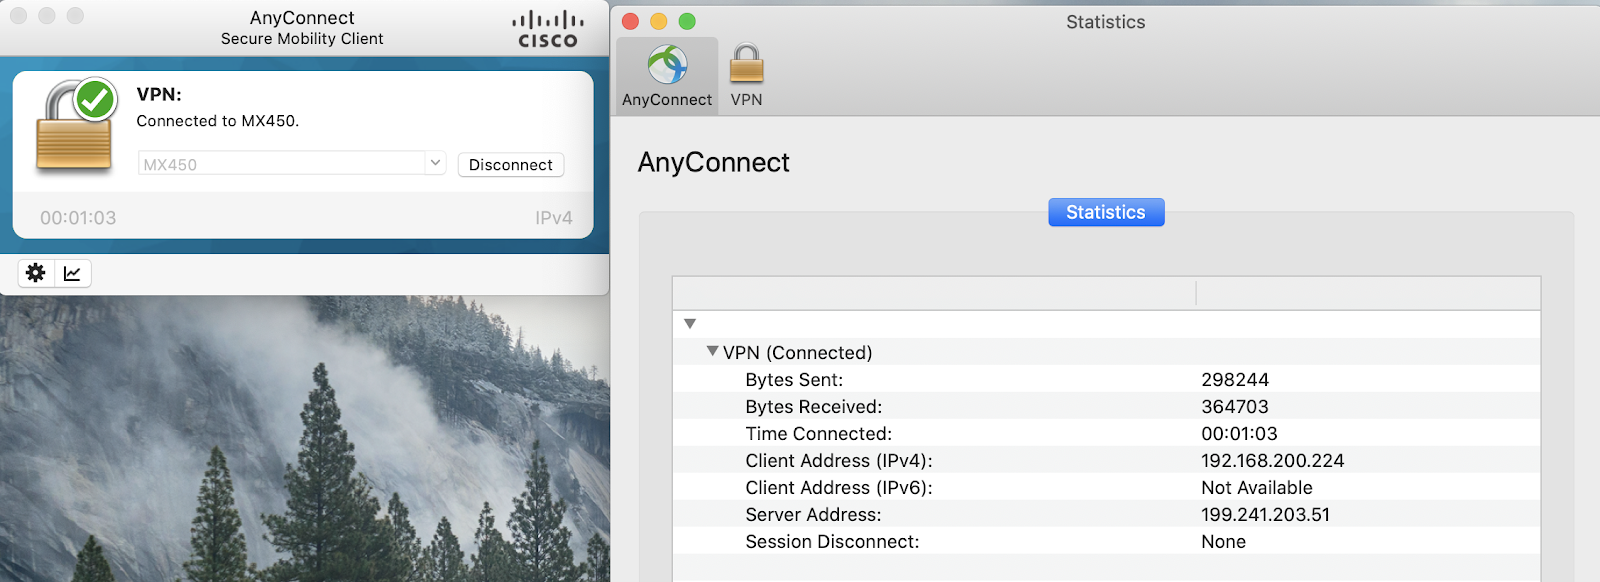Screen dimensions: 1600x582
Task: Select the Time Connected row label
Action: click(x=818, y=434)
